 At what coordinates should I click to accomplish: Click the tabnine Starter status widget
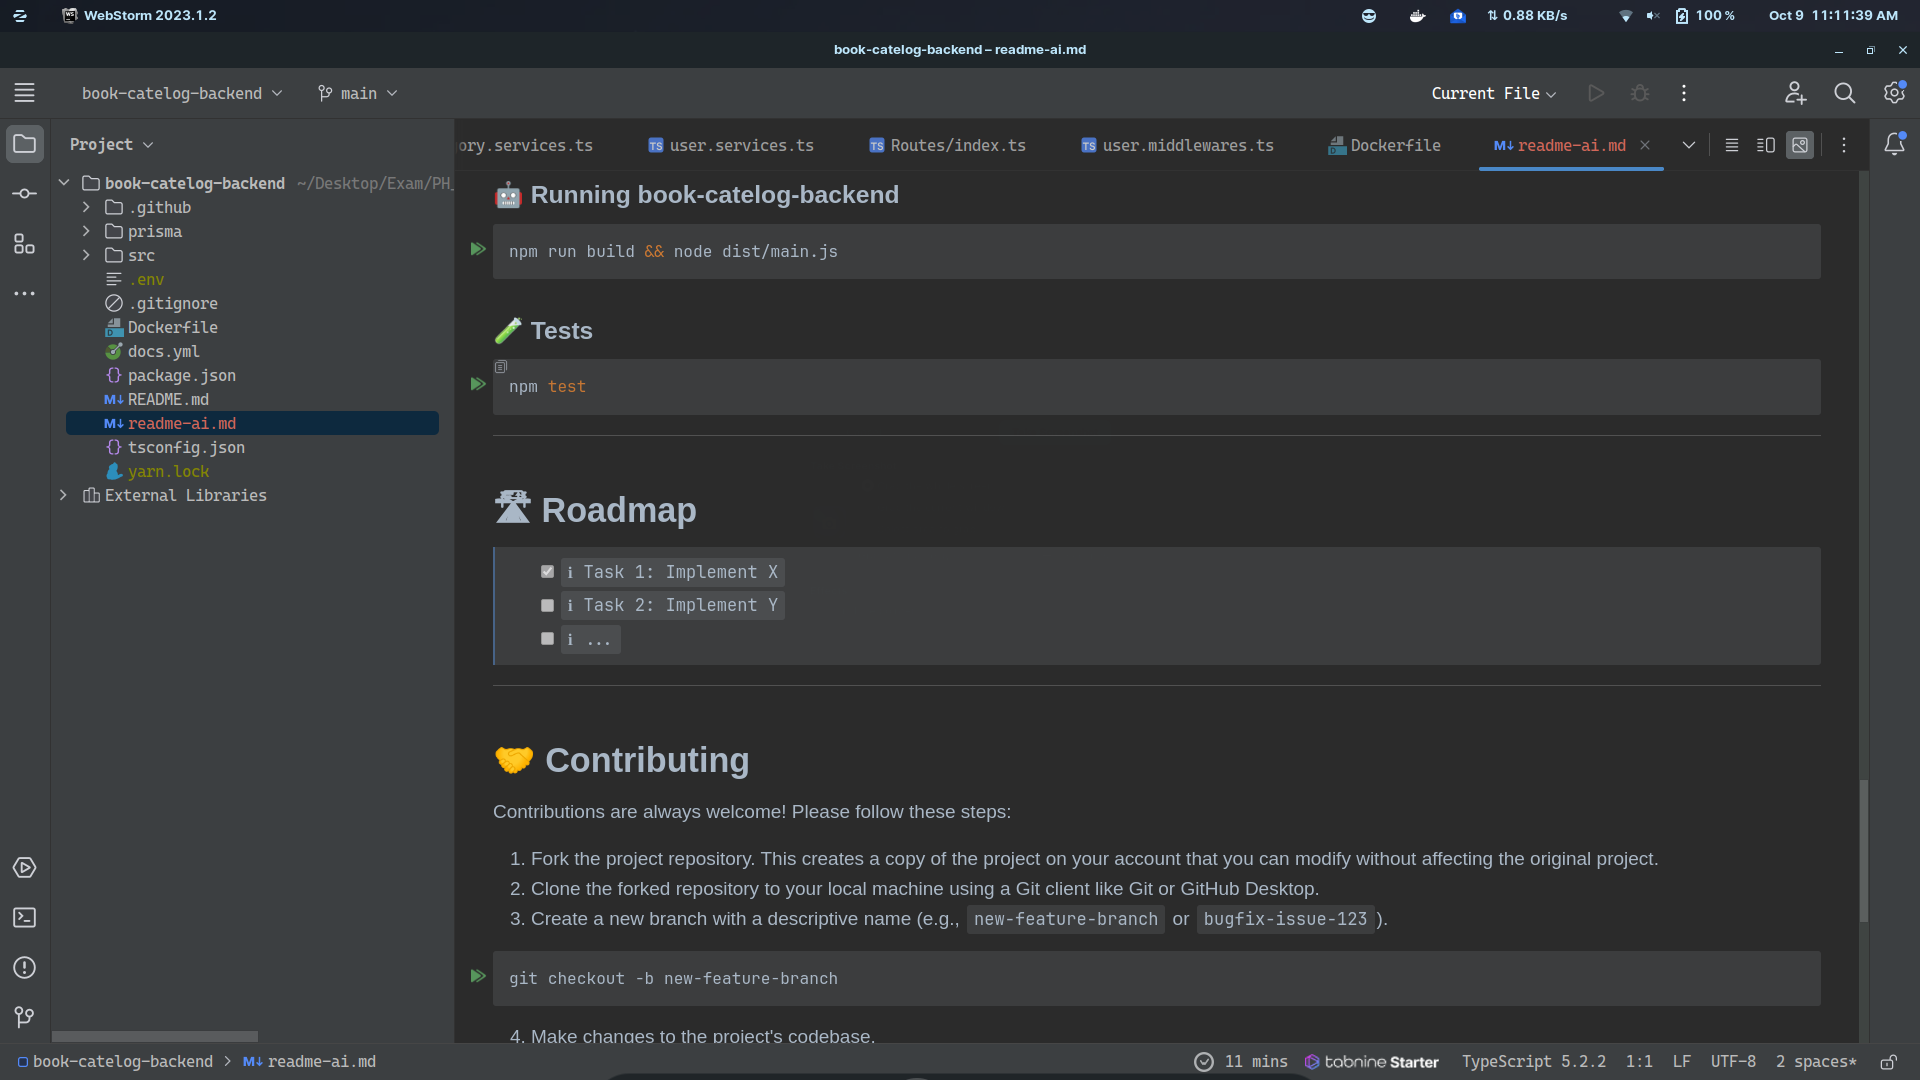pyautogui.click(x=1371, y=1062)
